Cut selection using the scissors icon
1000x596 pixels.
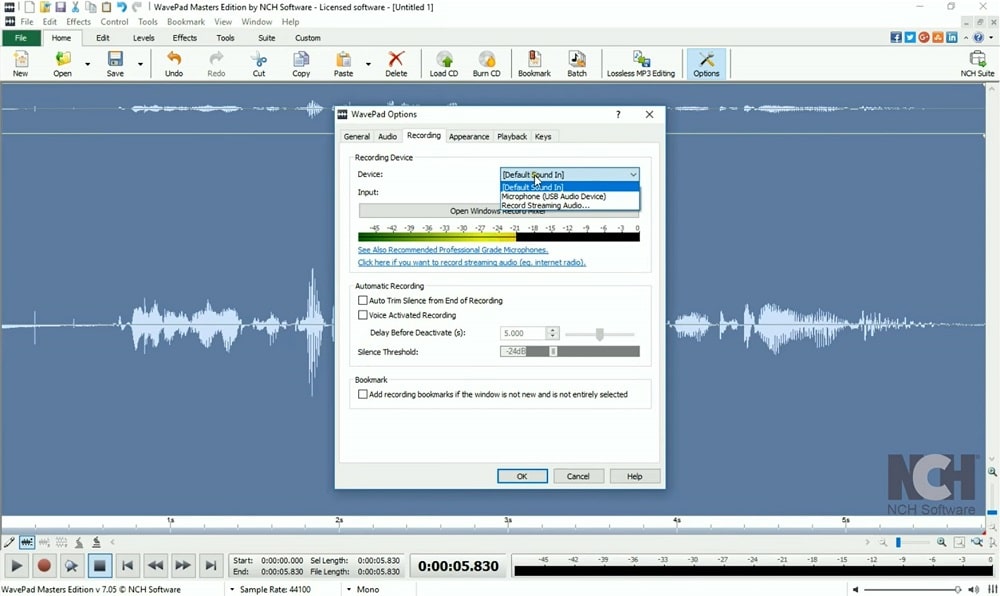(258, 64)
